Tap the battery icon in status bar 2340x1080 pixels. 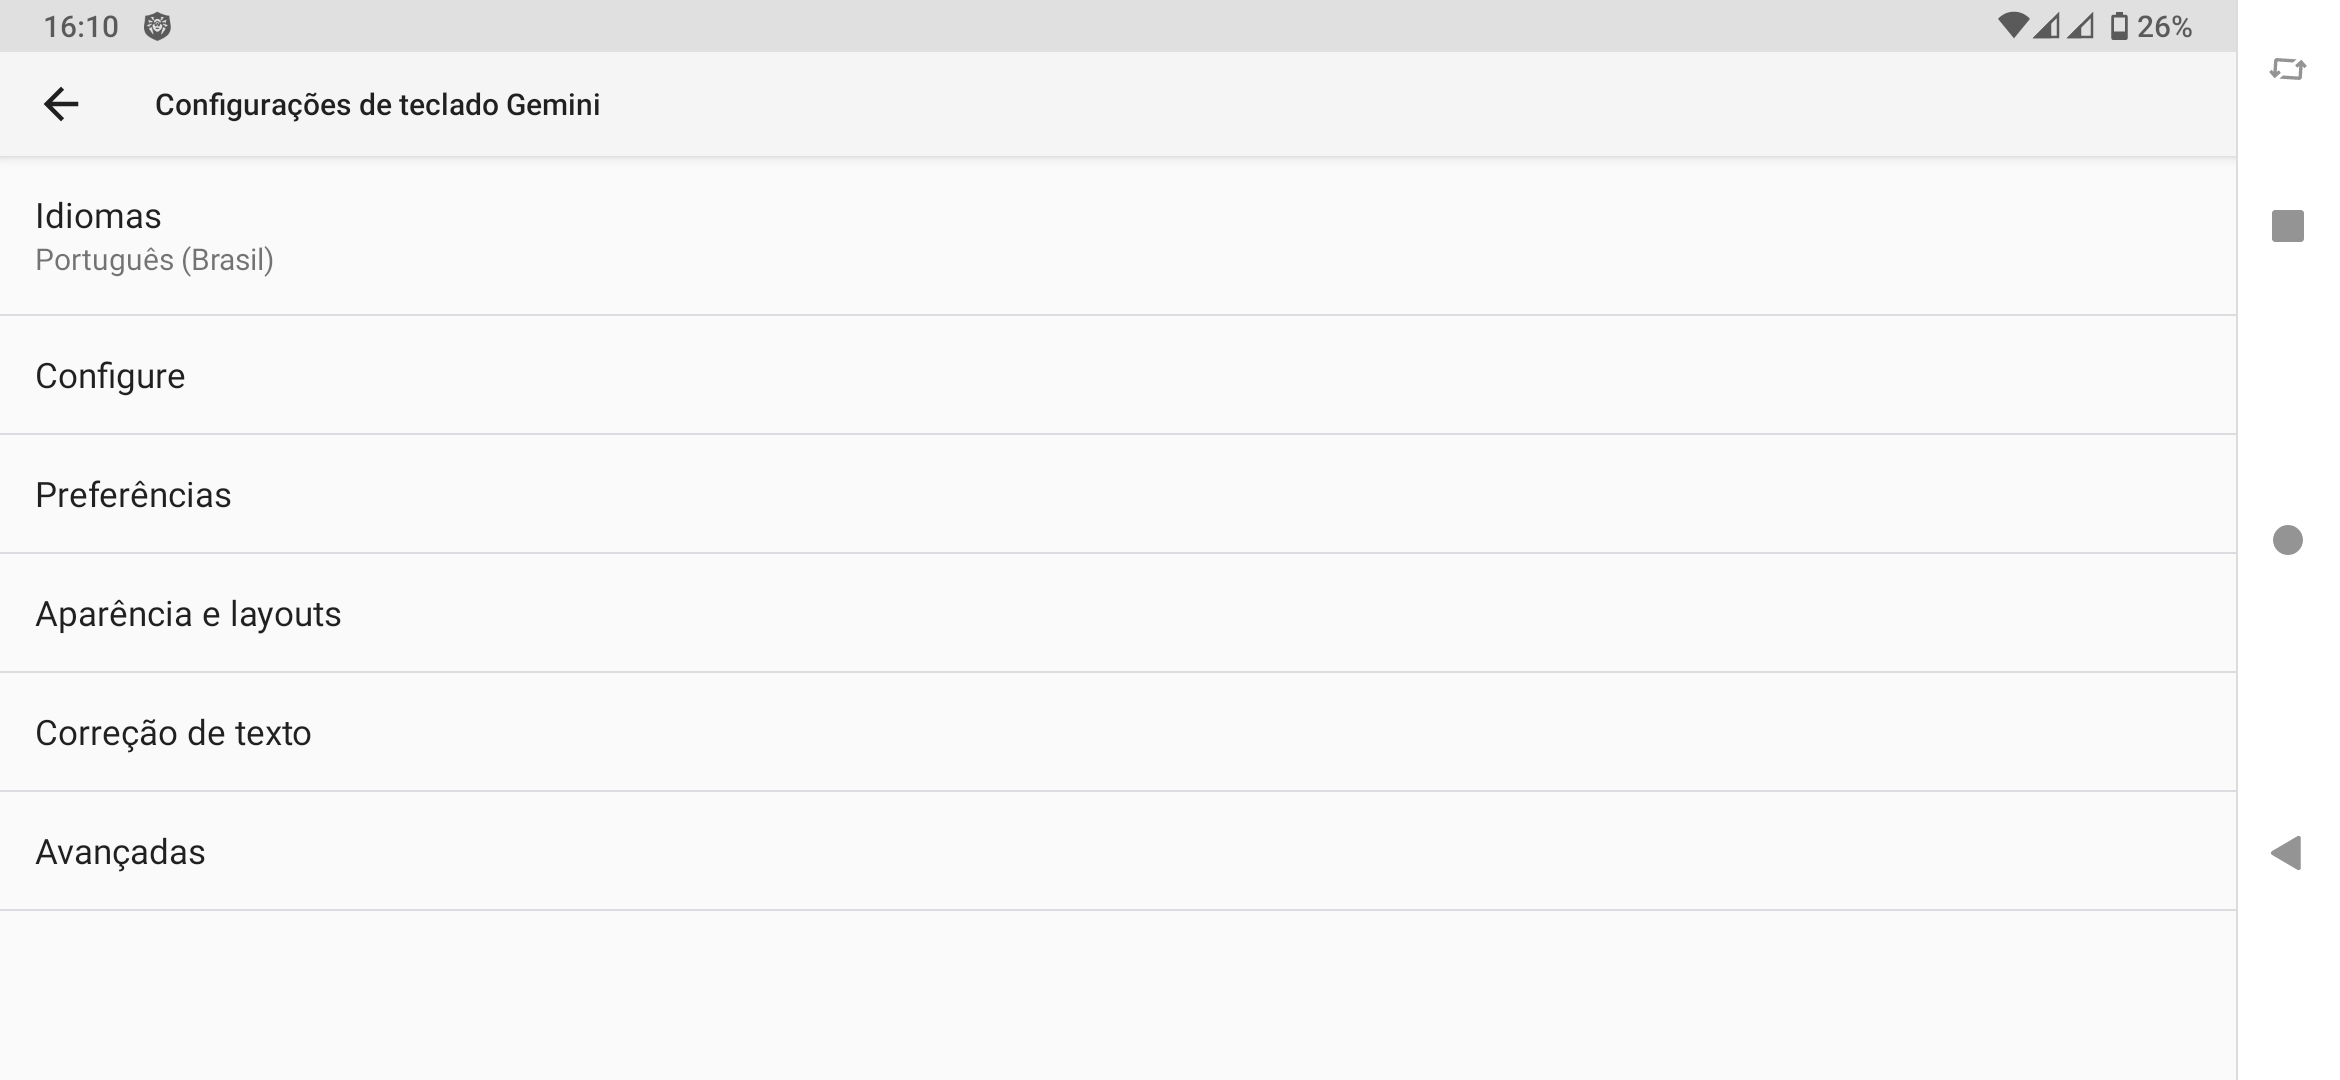tap(2118, 26)
